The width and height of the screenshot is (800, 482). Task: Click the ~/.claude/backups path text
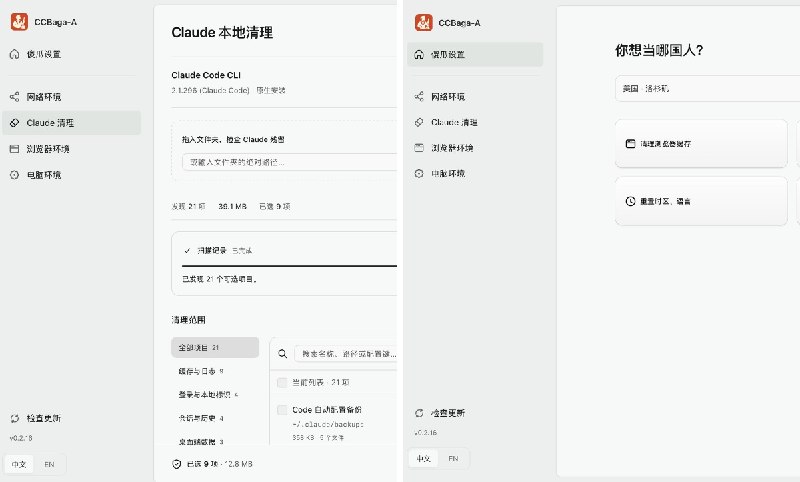coord(328,424)
